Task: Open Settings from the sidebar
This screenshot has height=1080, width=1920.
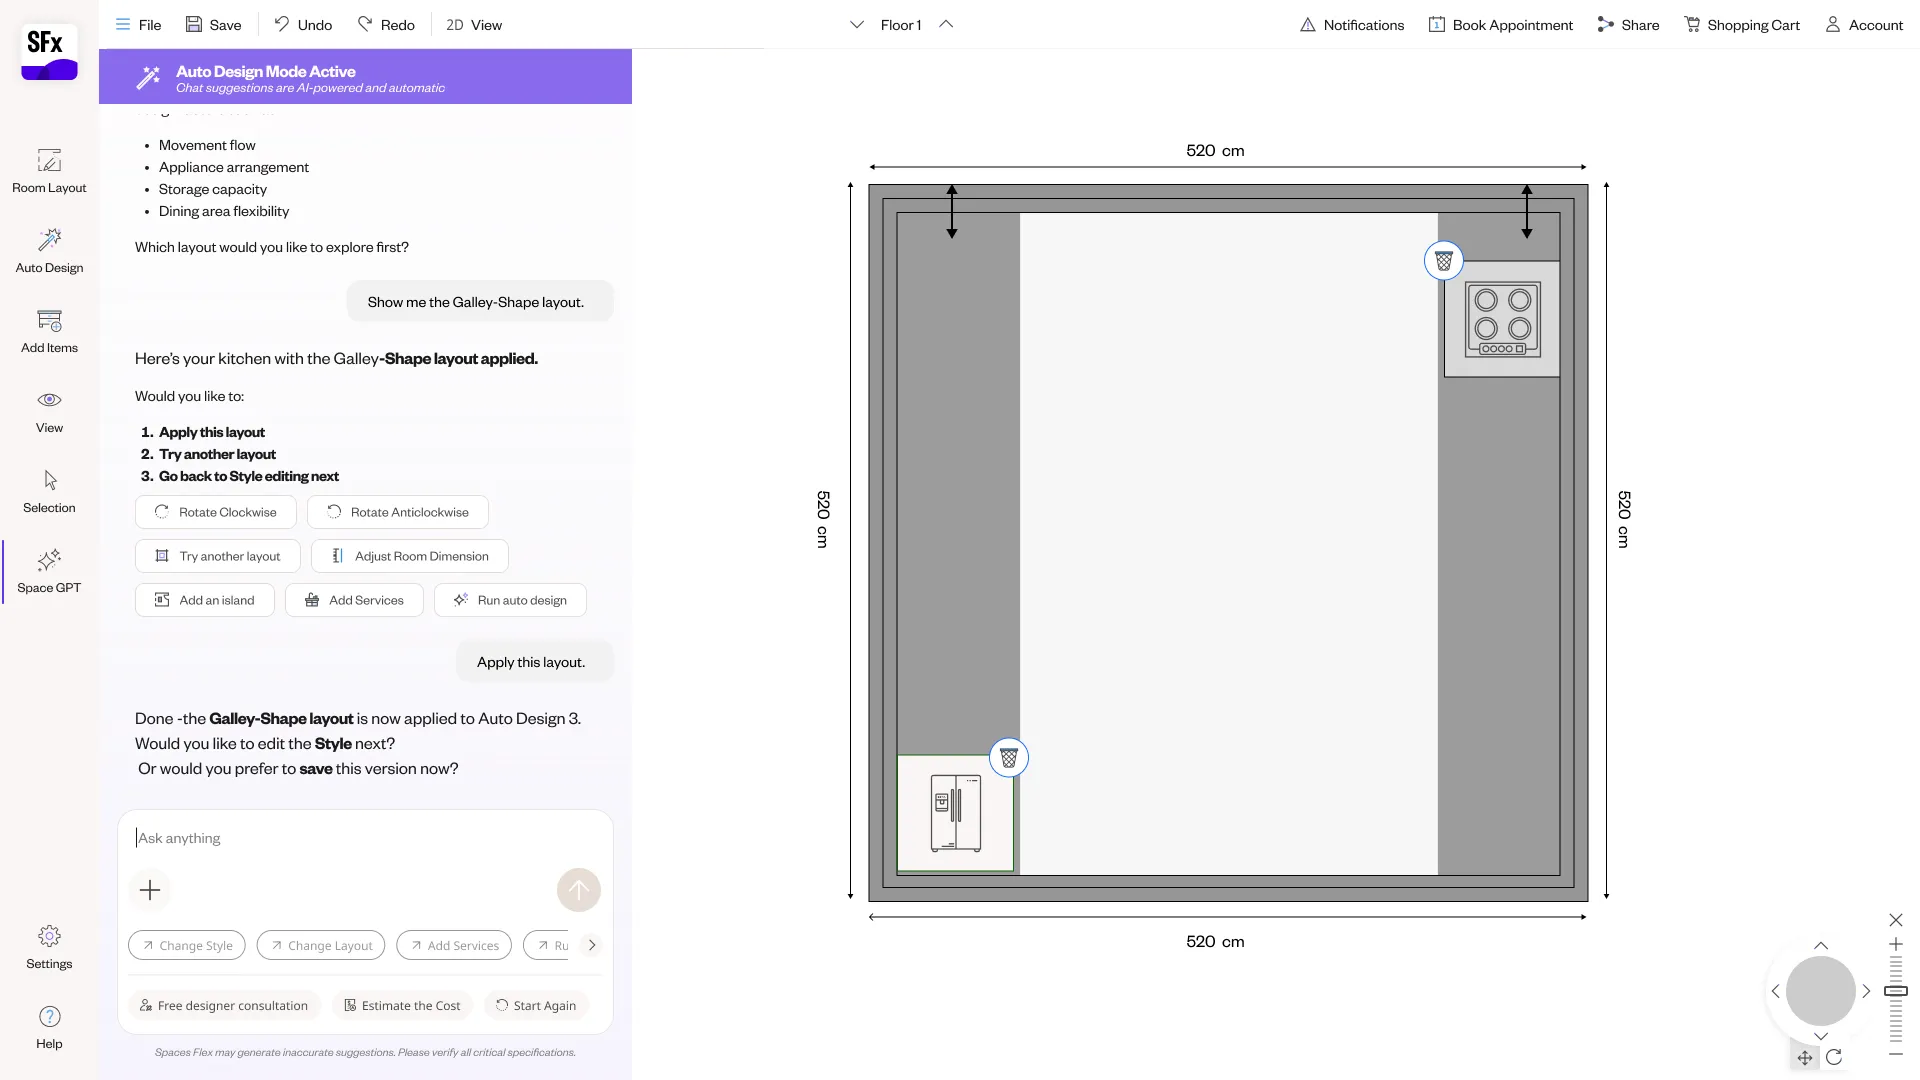Action: (x=49, y=947)
